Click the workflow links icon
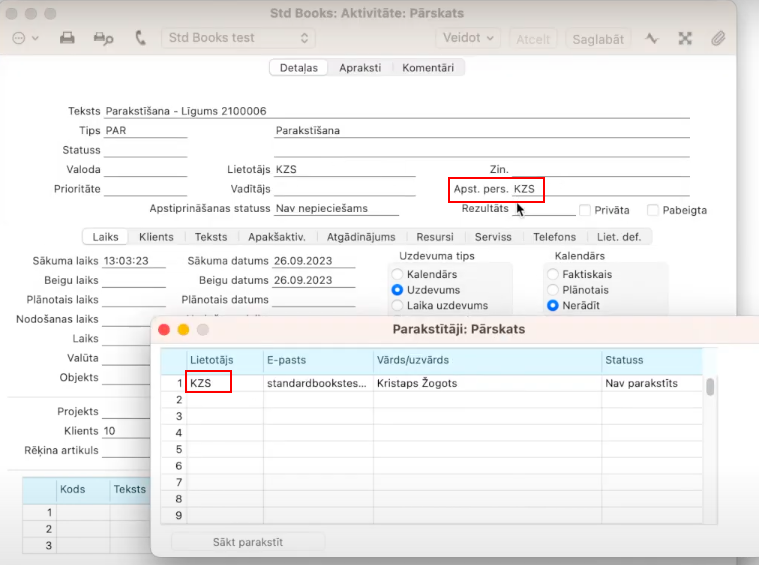 point(685,38)
